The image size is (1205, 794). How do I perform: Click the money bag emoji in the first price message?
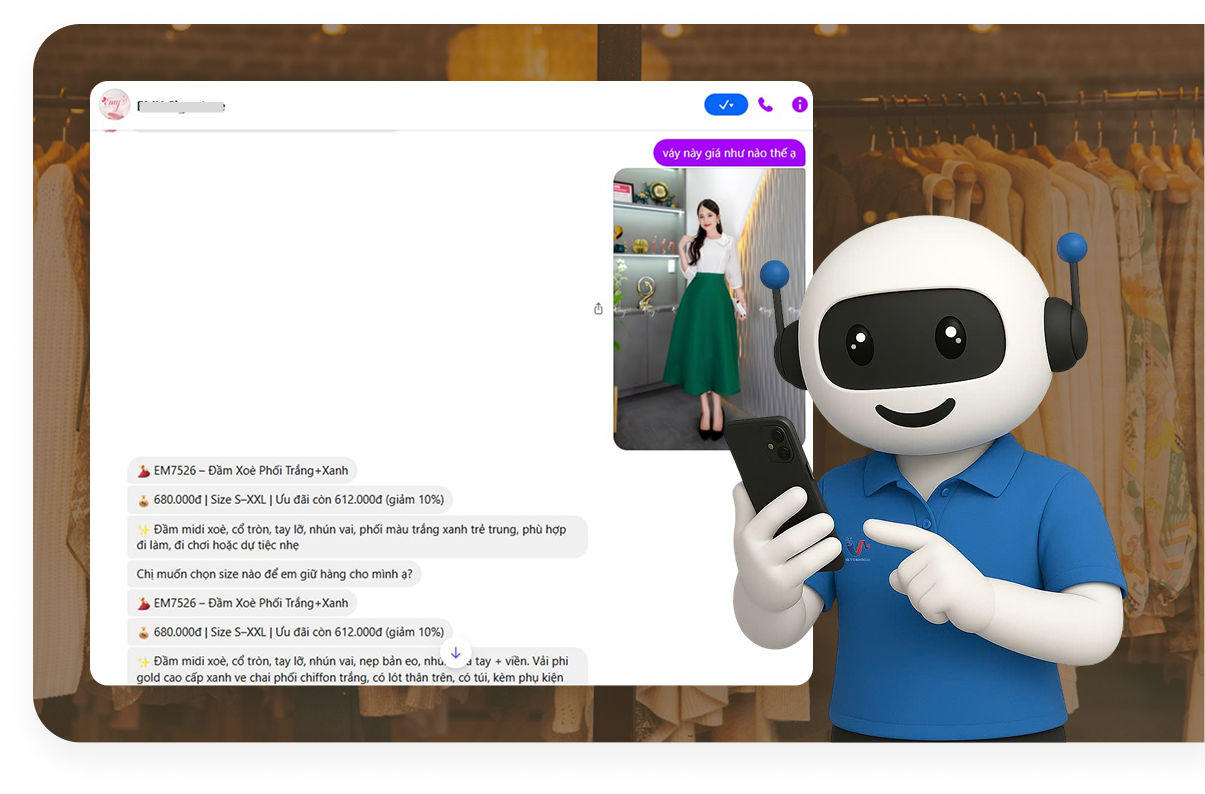click(x=144, y=500)
